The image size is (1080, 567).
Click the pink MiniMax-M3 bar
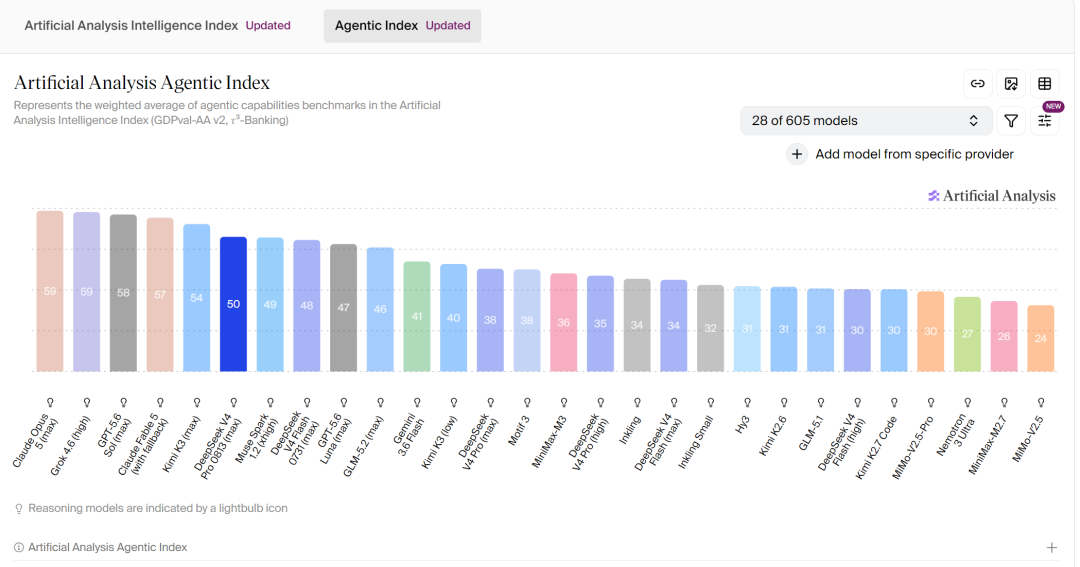(563, 322)
